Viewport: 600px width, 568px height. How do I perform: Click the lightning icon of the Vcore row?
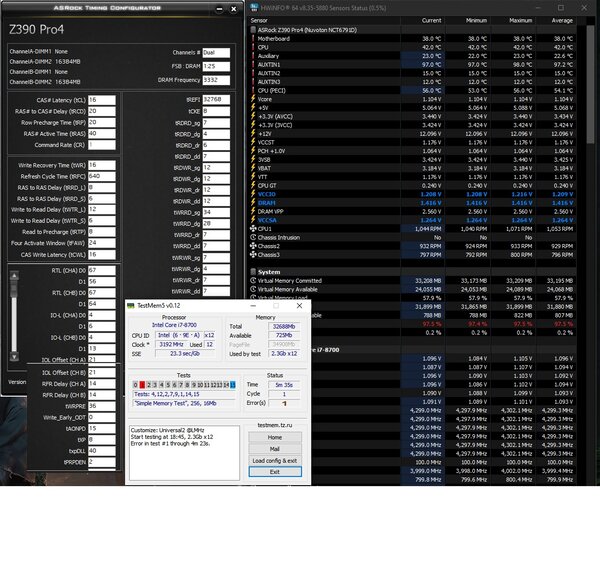253,99
